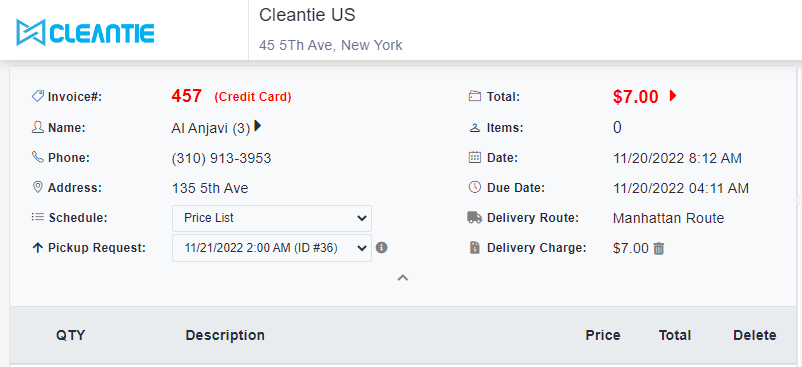This screenshot has width=802, height=367.
Task: Click the pickup request info icon
Action: click(x=382, y=248)
